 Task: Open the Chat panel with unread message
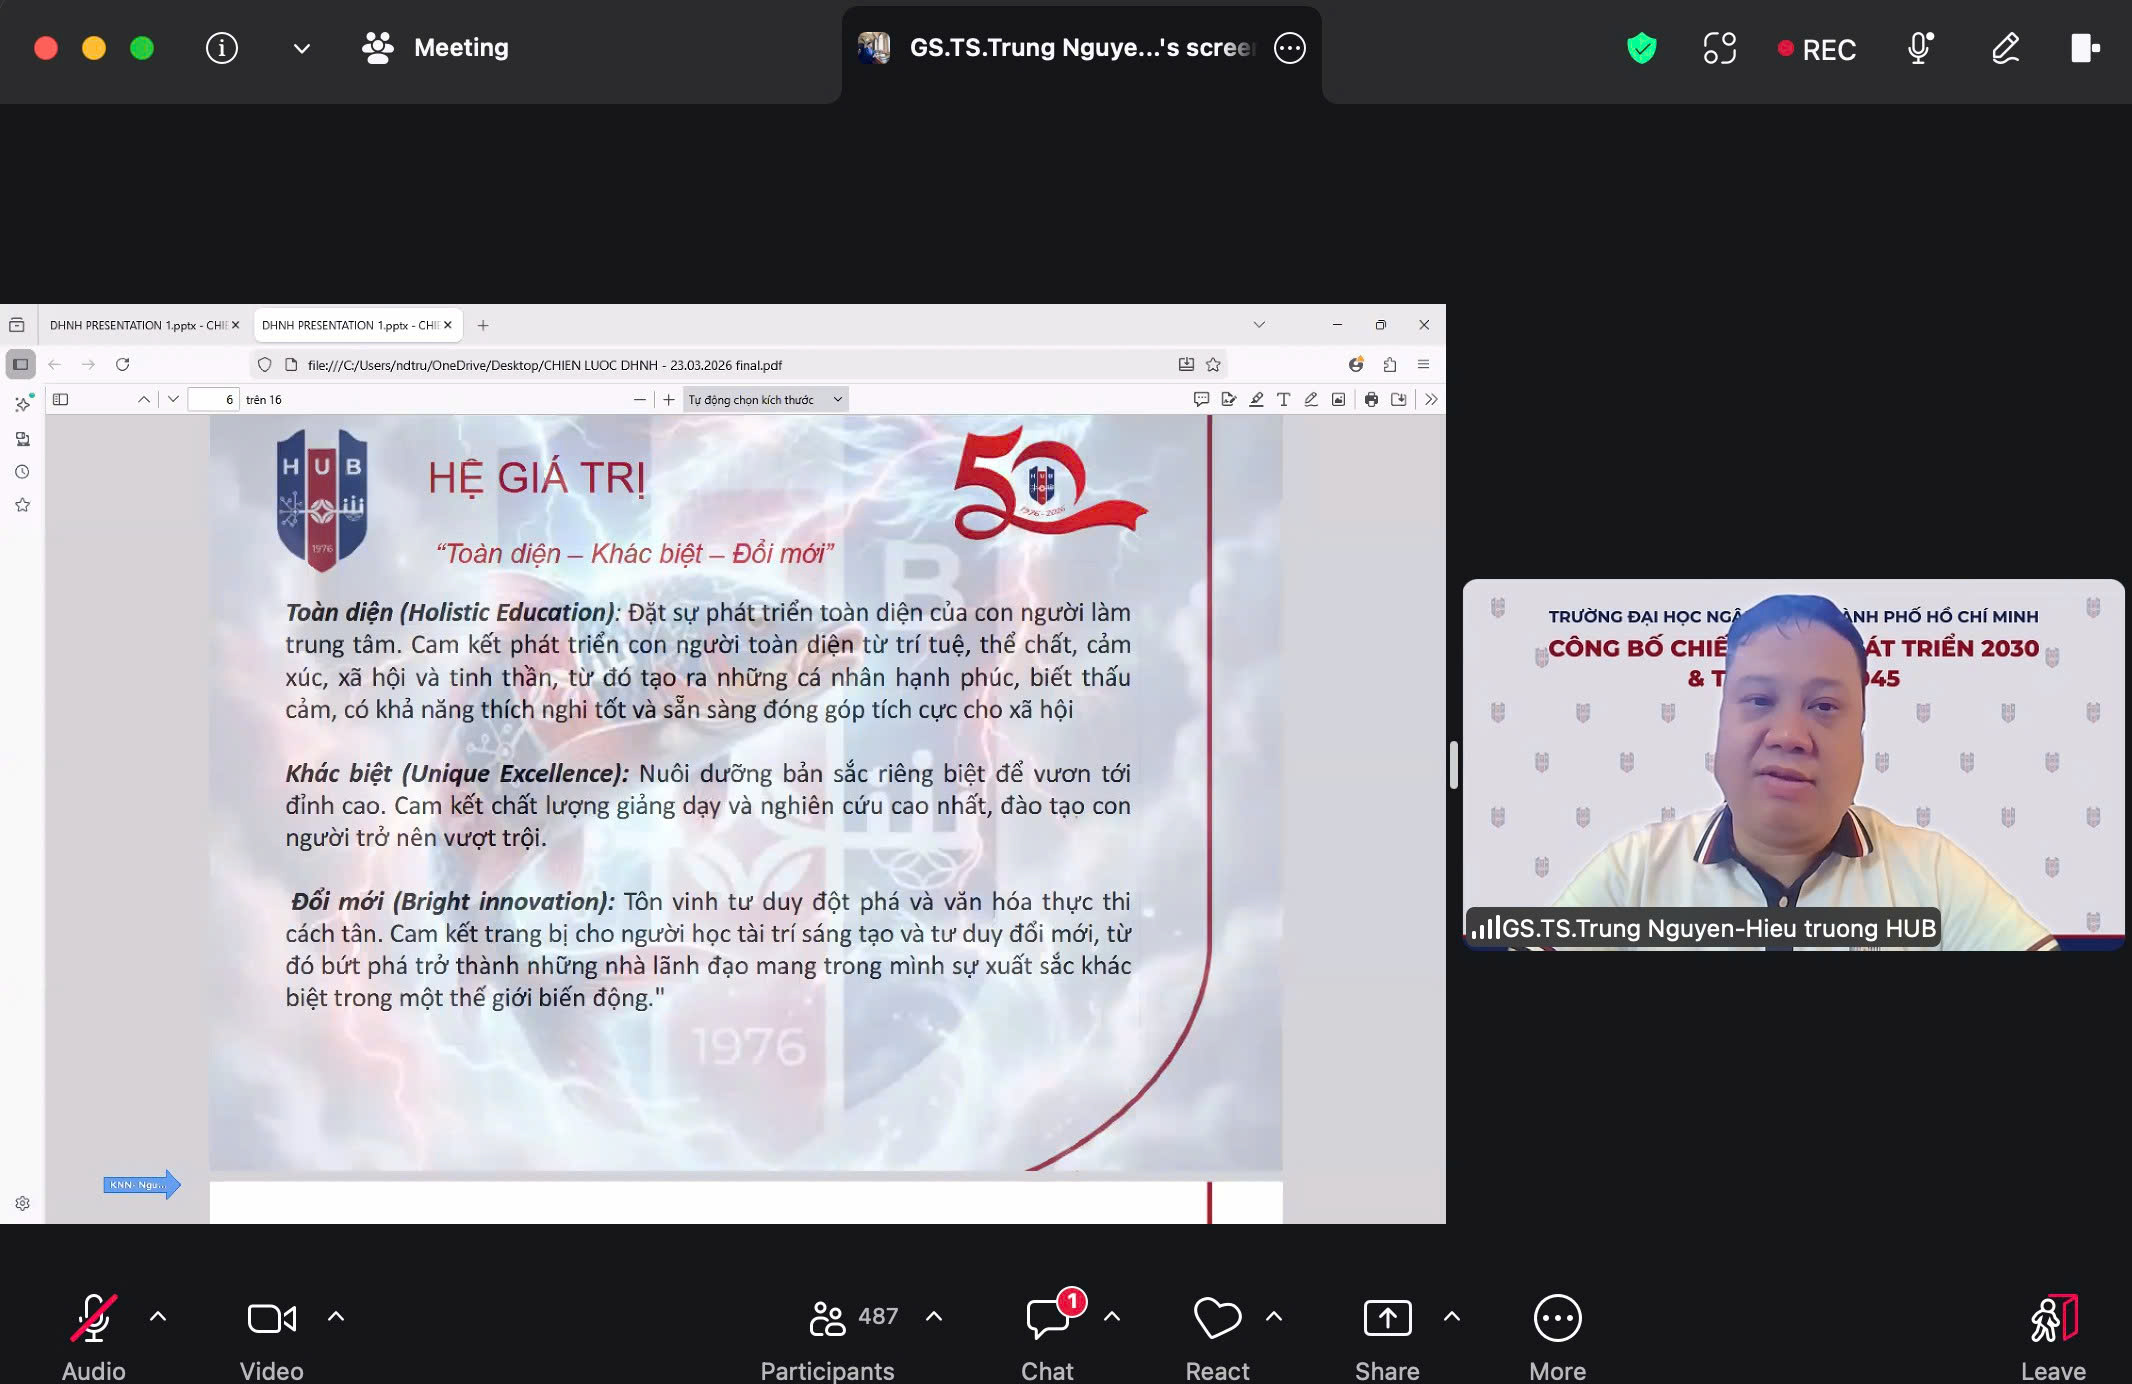coord(1047,1319)
